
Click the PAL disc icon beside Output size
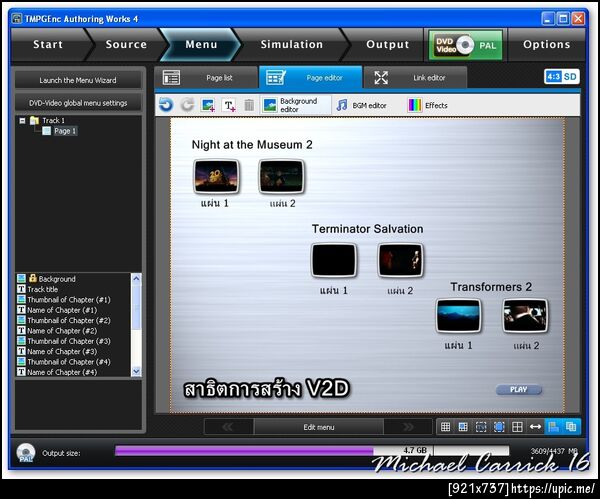[x=26, y=453]
